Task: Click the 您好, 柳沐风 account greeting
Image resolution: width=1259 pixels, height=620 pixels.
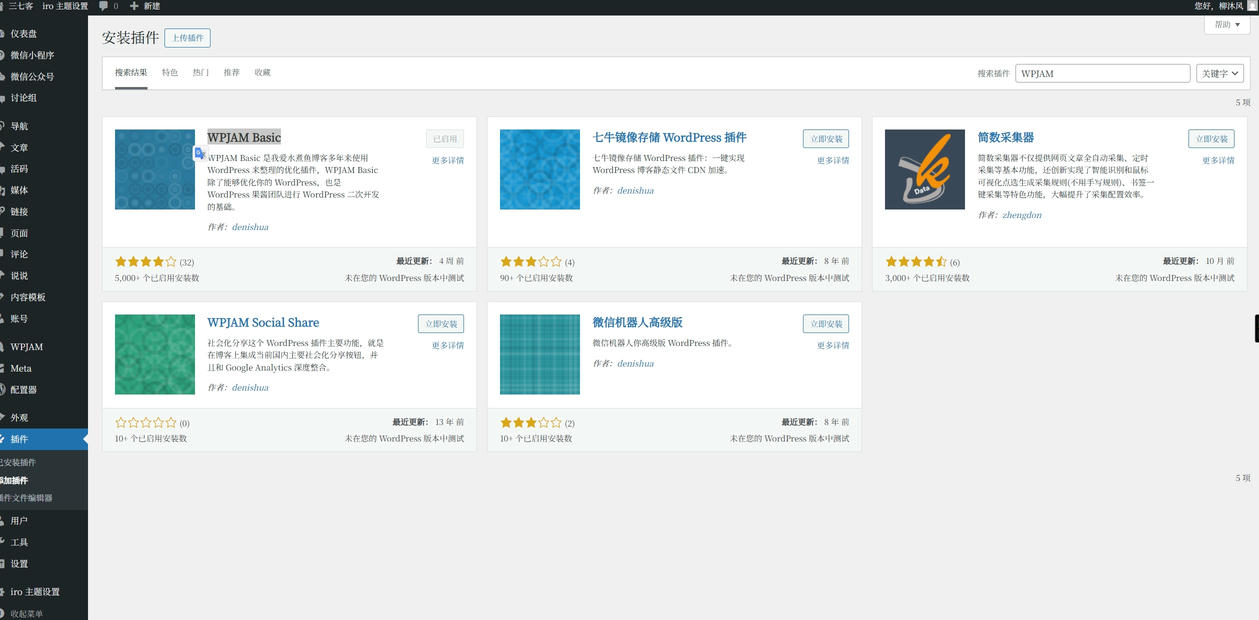Action: click(x=1219, y=6)
